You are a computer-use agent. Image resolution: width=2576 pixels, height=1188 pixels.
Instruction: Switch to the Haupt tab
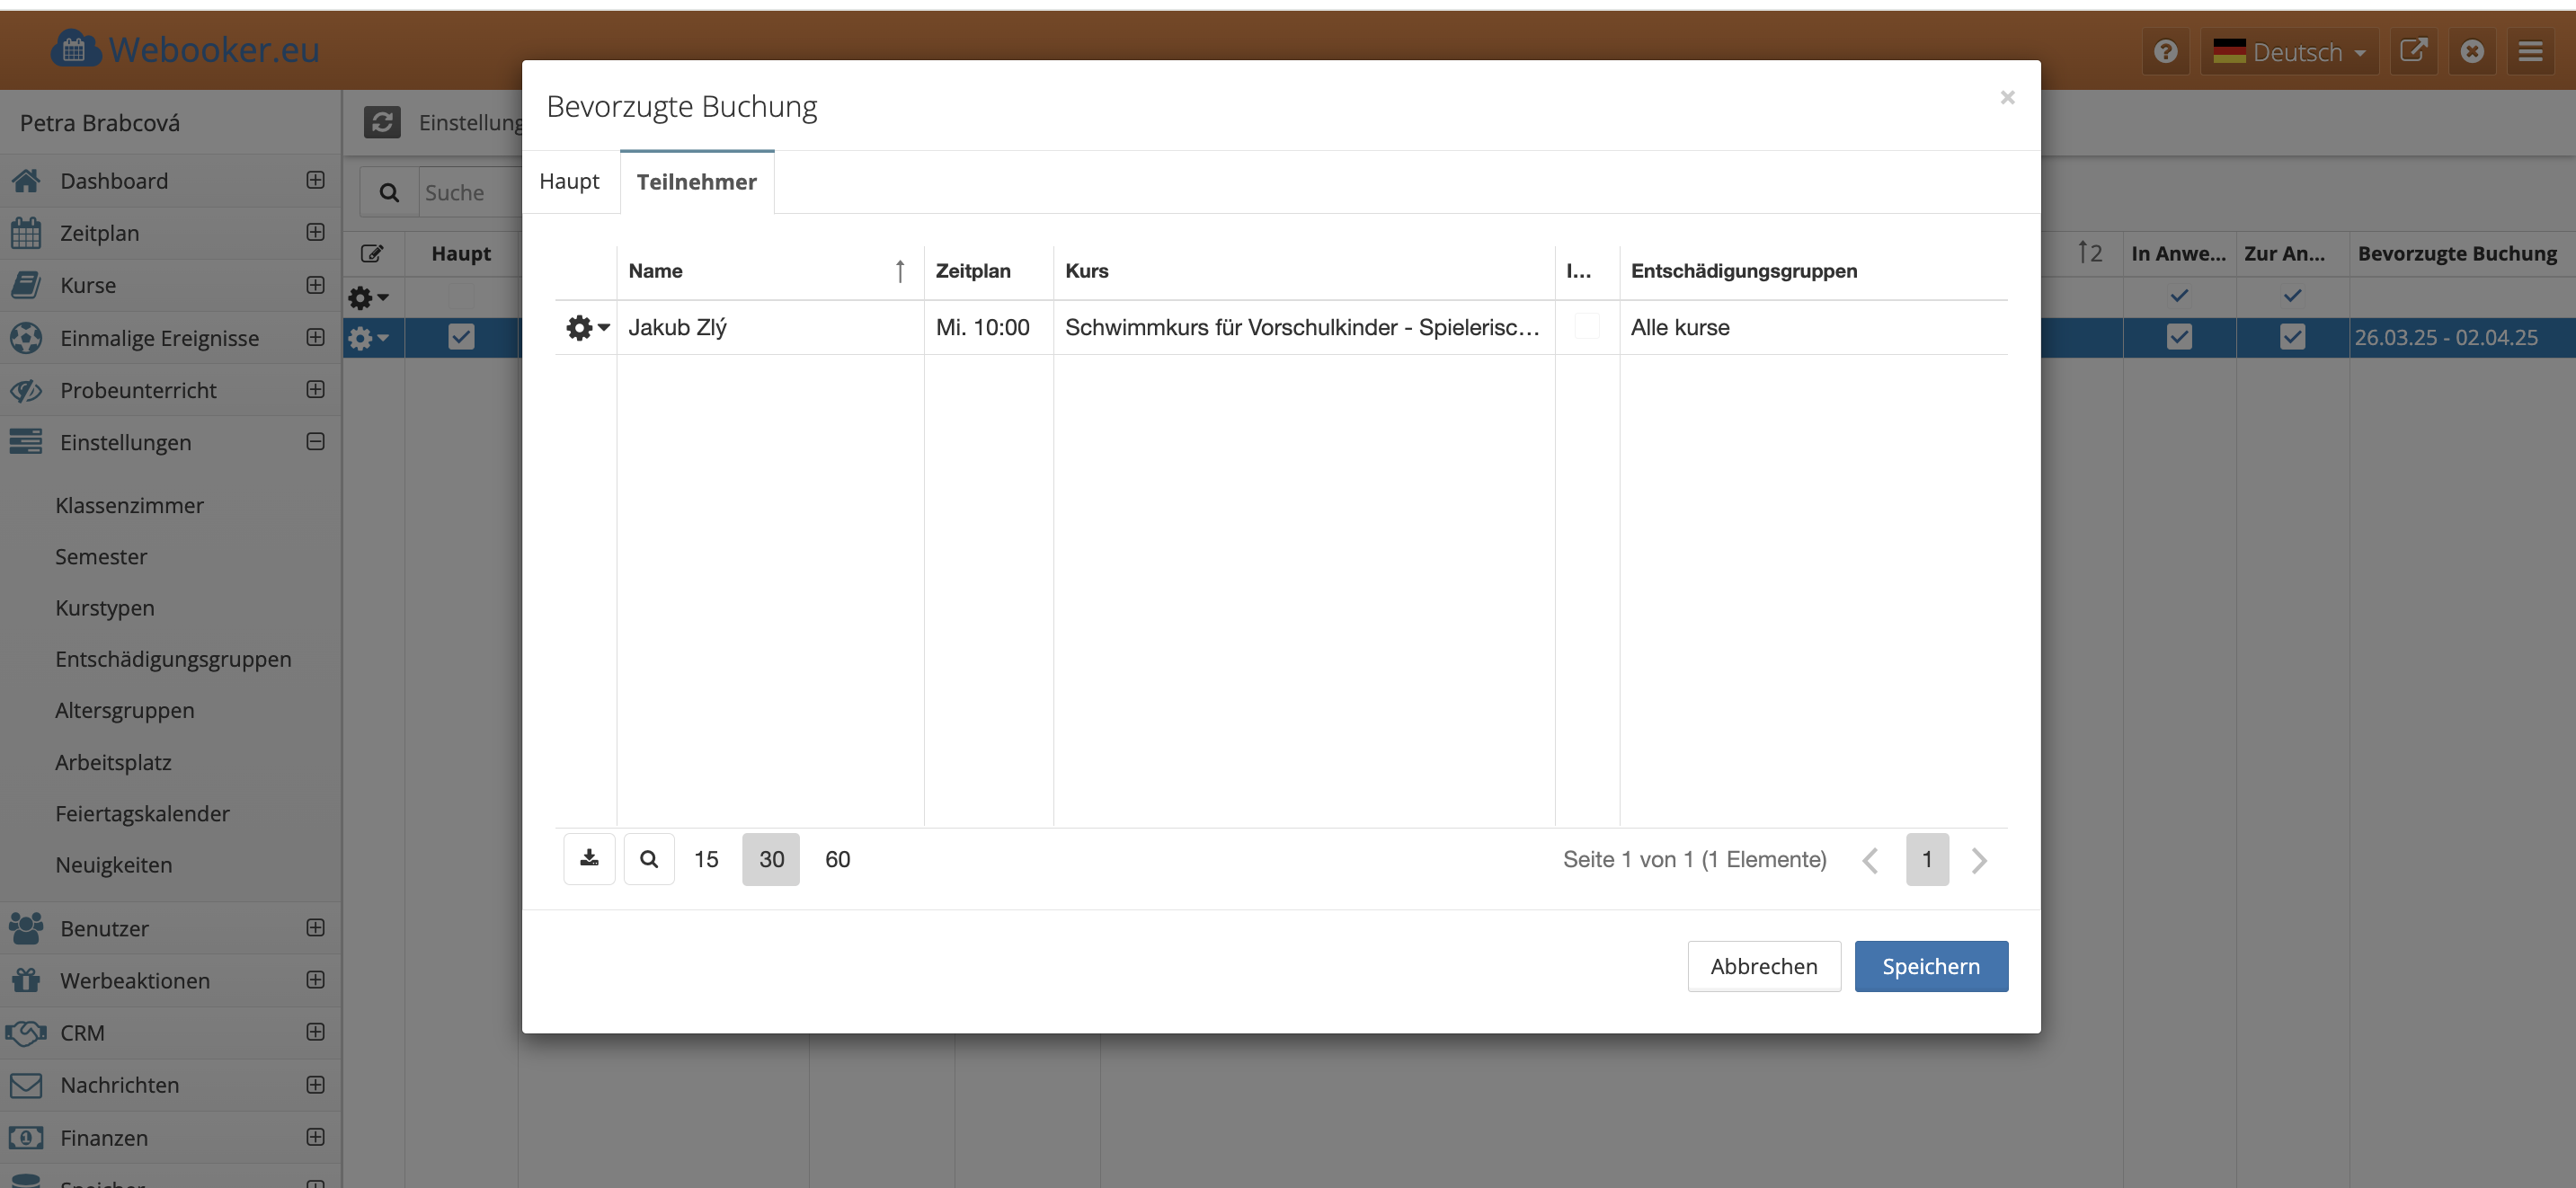[569, 182]
